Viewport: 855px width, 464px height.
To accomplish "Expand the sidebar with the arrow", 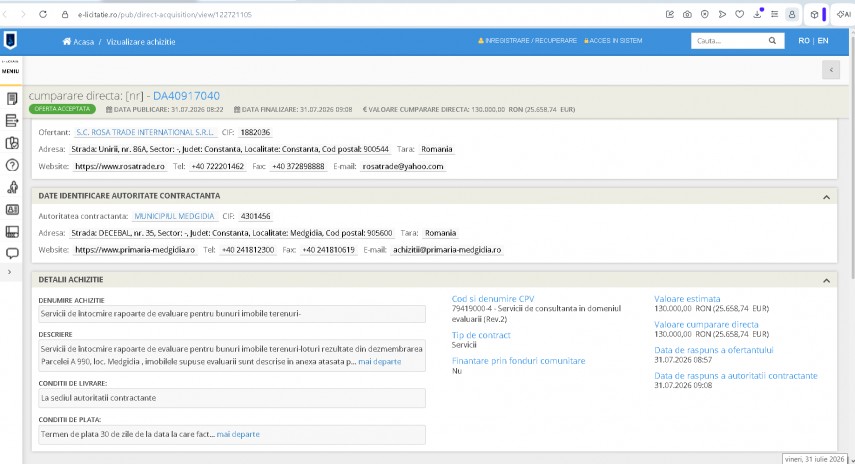I will [x=9, y=272].
